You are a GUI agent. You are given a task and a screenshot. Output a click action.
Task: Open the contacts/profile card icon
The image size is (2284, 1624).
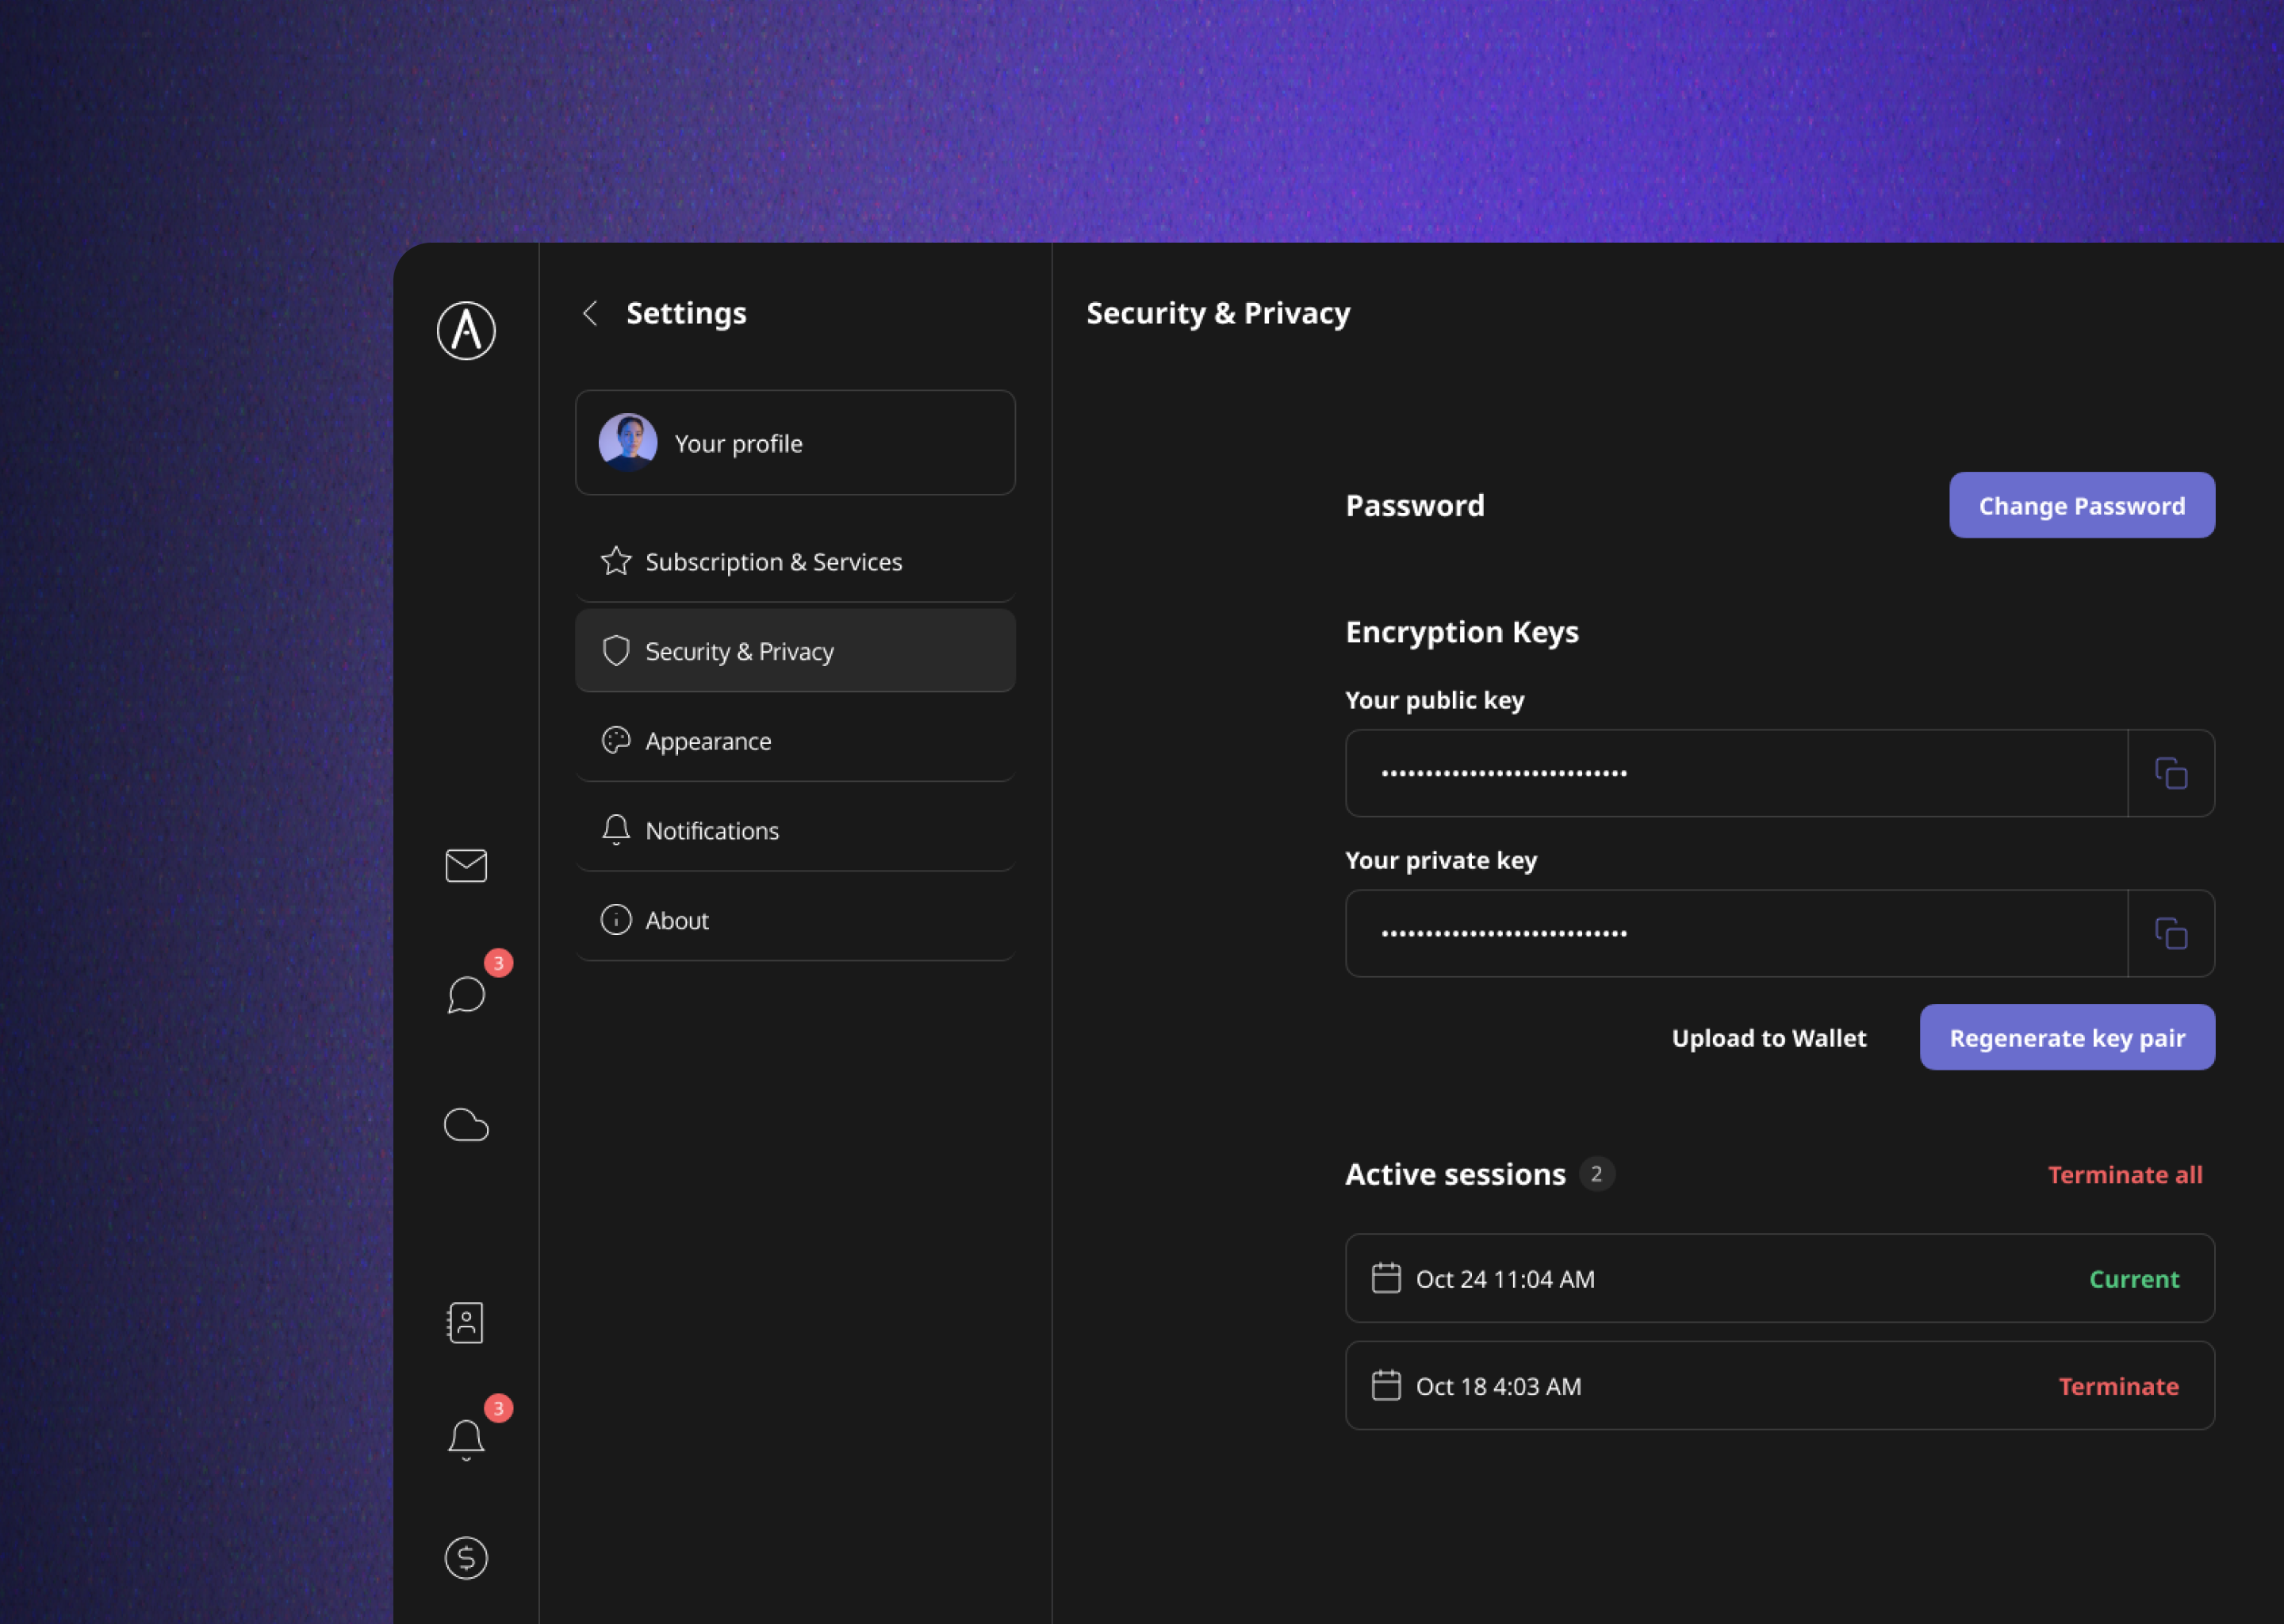pyautogui.click(x=464, y=1322)
